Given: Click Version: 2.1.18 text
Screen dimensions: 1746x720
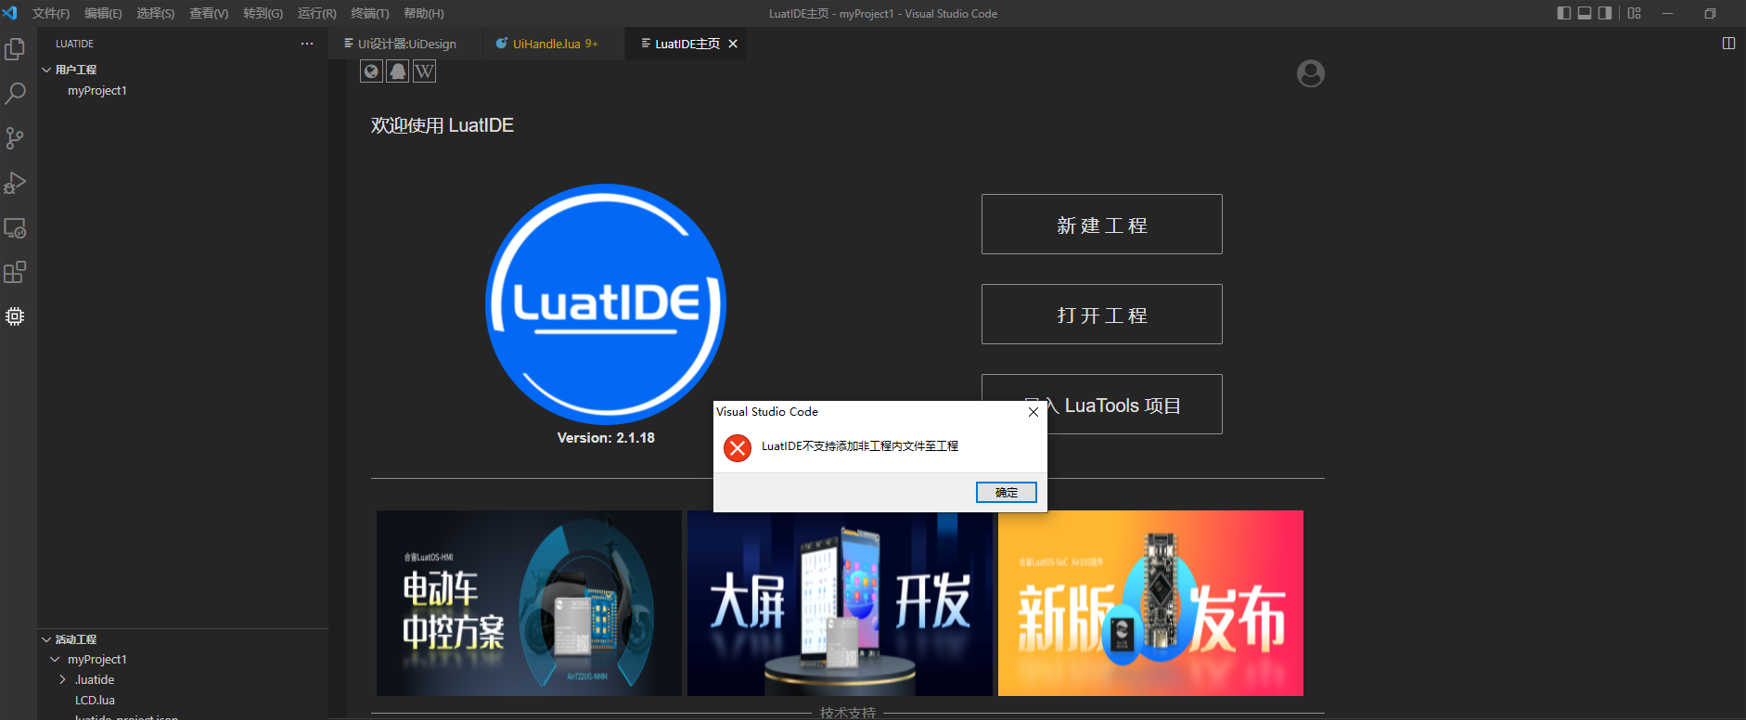Looking at the screenshot, I should (606, 438).
